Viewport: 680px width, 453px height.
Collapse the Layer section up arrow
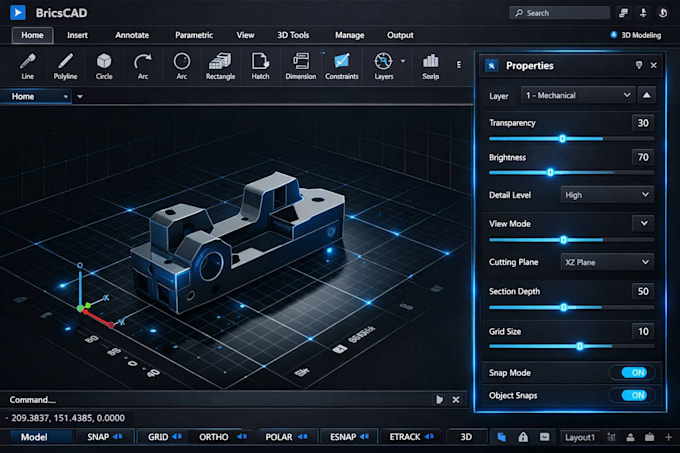click(x=647, y=95)
